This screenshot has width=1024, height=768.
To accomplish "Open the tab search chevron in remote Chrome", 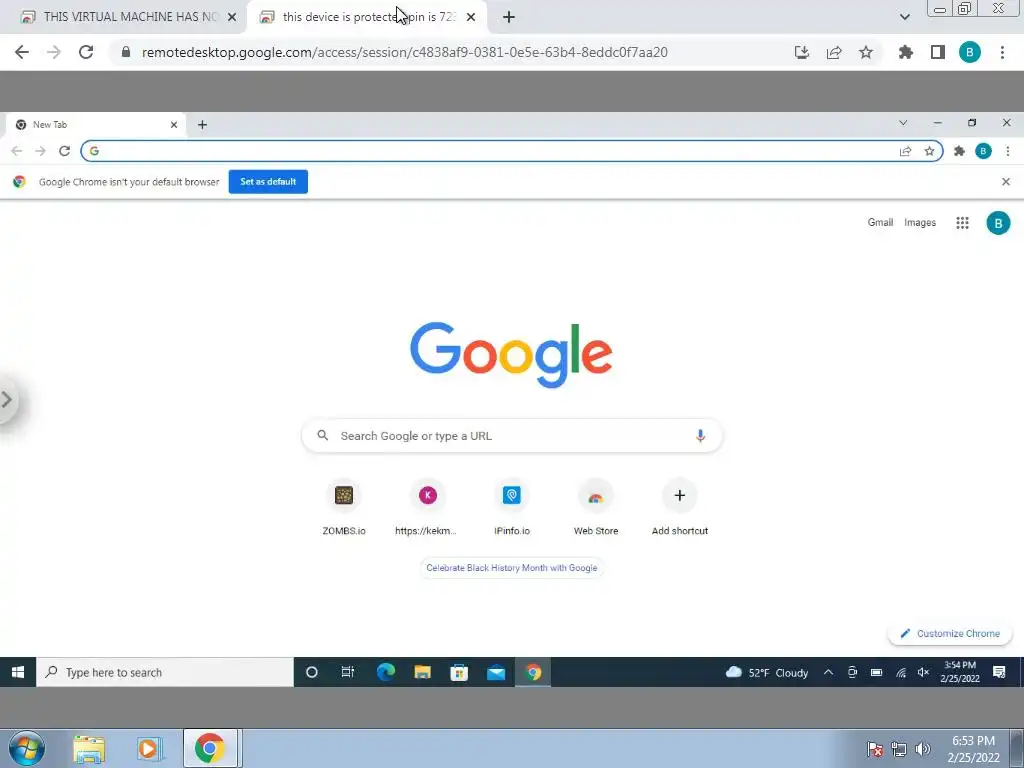I will (903, 123).
